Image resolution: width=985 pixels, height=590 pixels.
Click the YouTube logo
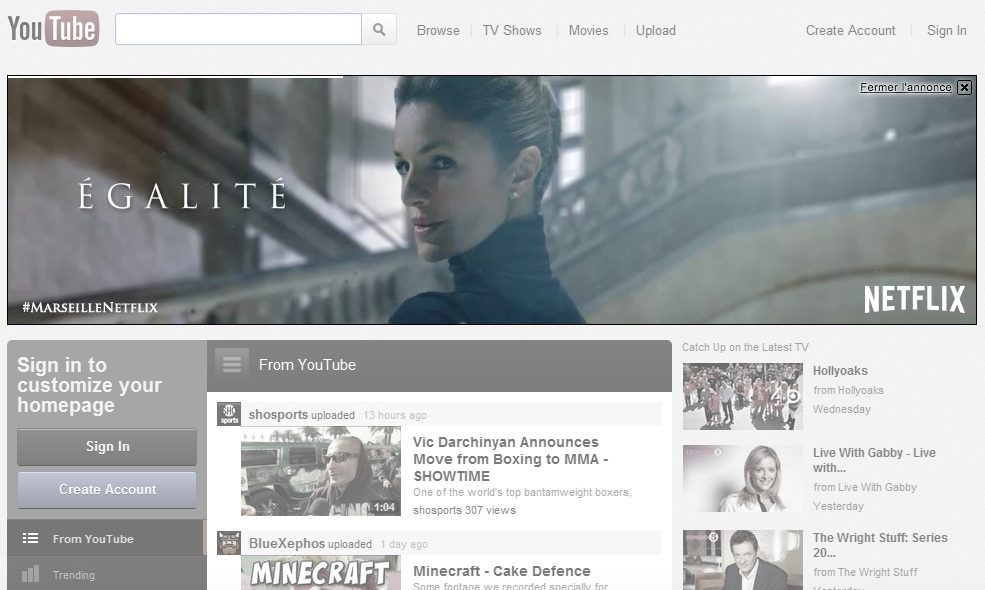[53, 29]
